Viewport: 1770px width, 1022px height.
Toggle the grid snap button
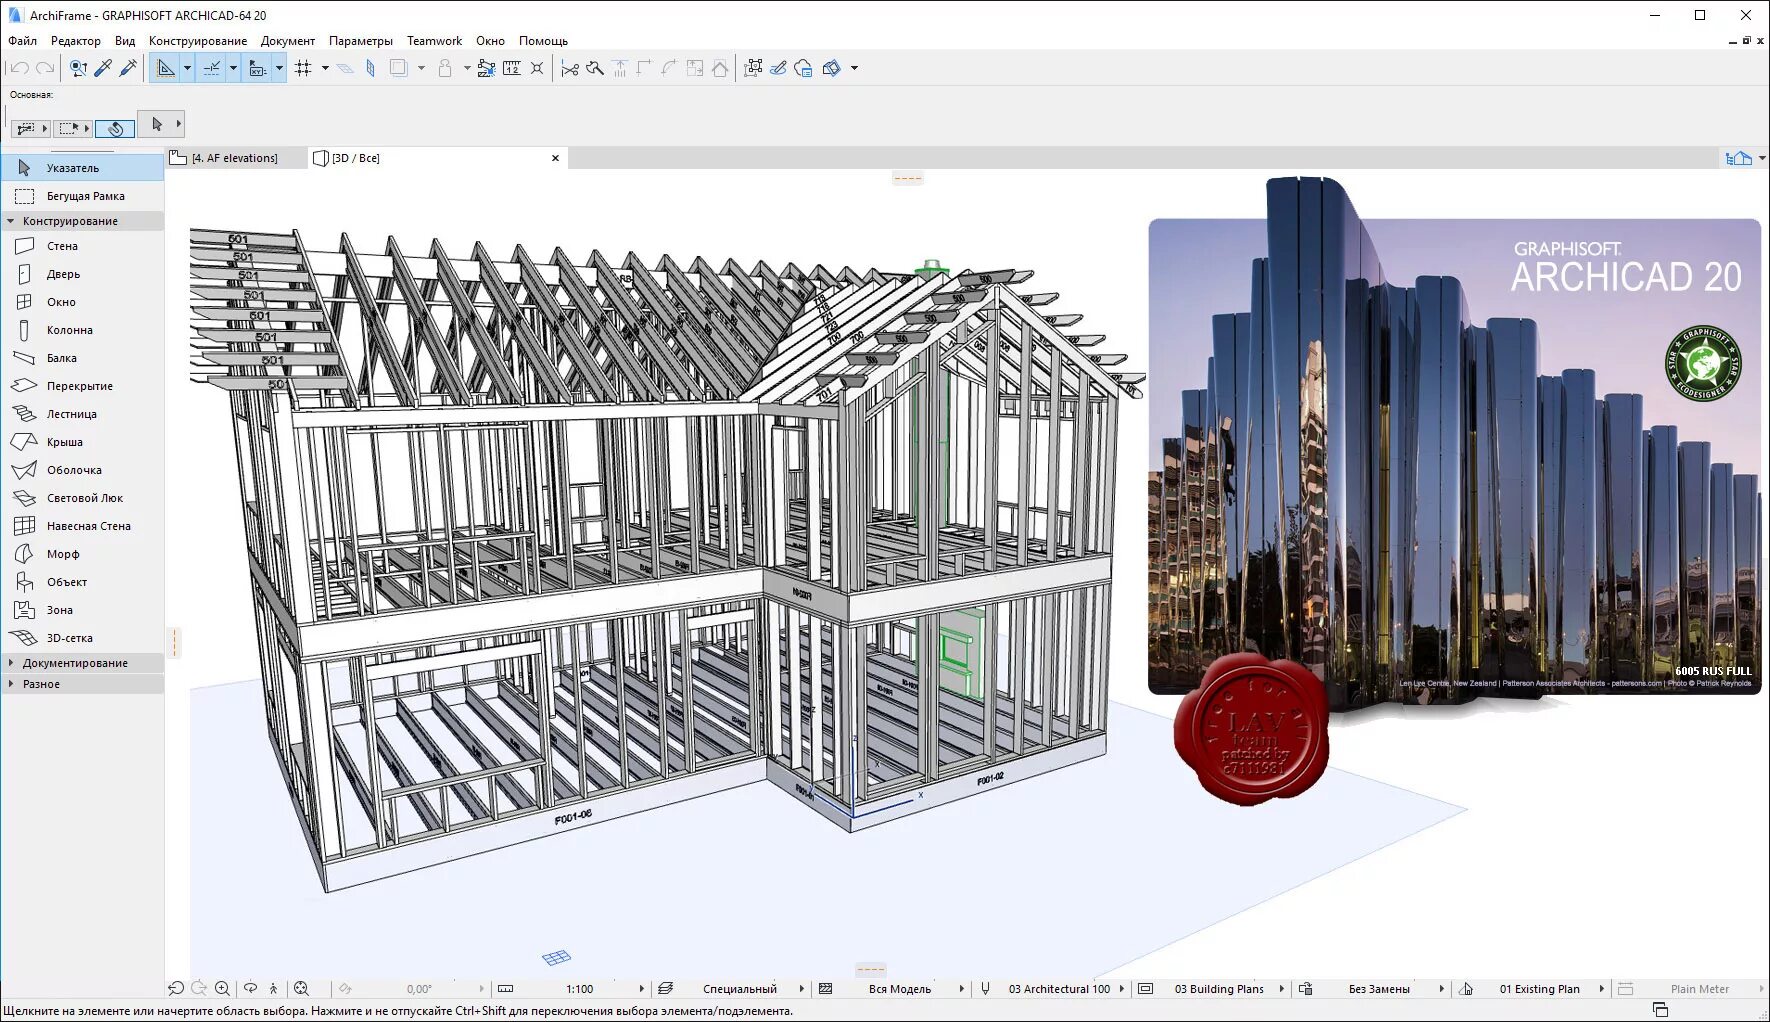304,68
